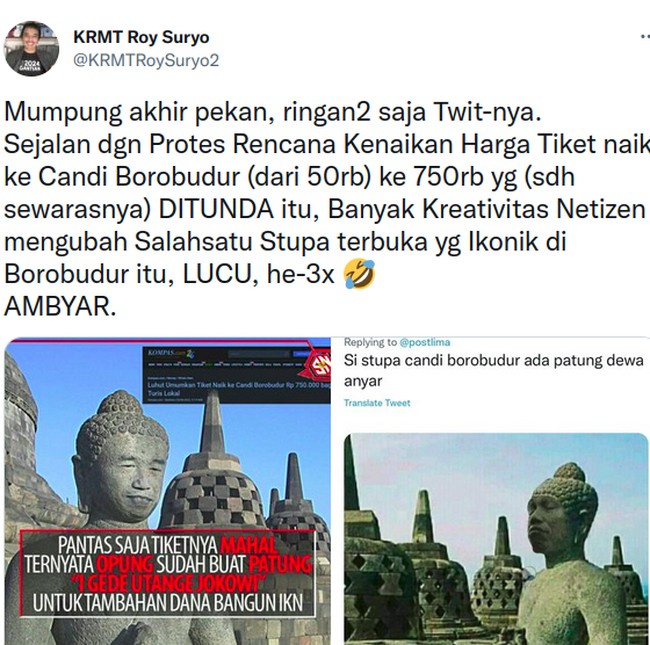Image resolution: width=650 pixels, height=645 pixels.
Task: Click the KRMT Roy Suryo display name
Action: (x=141, y=37)
